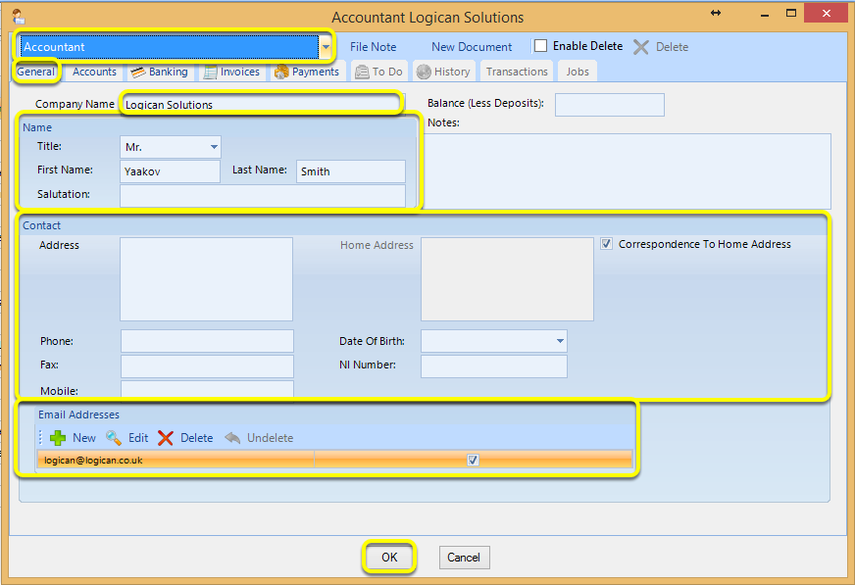Tick the Enable Delete checkbox
855x585 pixels.
tap(540, 46)
